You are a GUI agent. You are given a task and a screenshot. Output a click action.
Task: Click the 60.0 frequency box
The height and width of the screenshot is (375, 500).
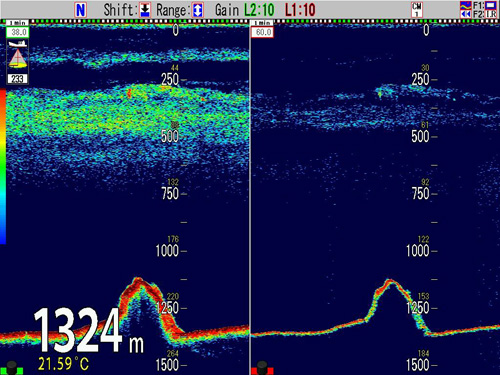(262, 32)
